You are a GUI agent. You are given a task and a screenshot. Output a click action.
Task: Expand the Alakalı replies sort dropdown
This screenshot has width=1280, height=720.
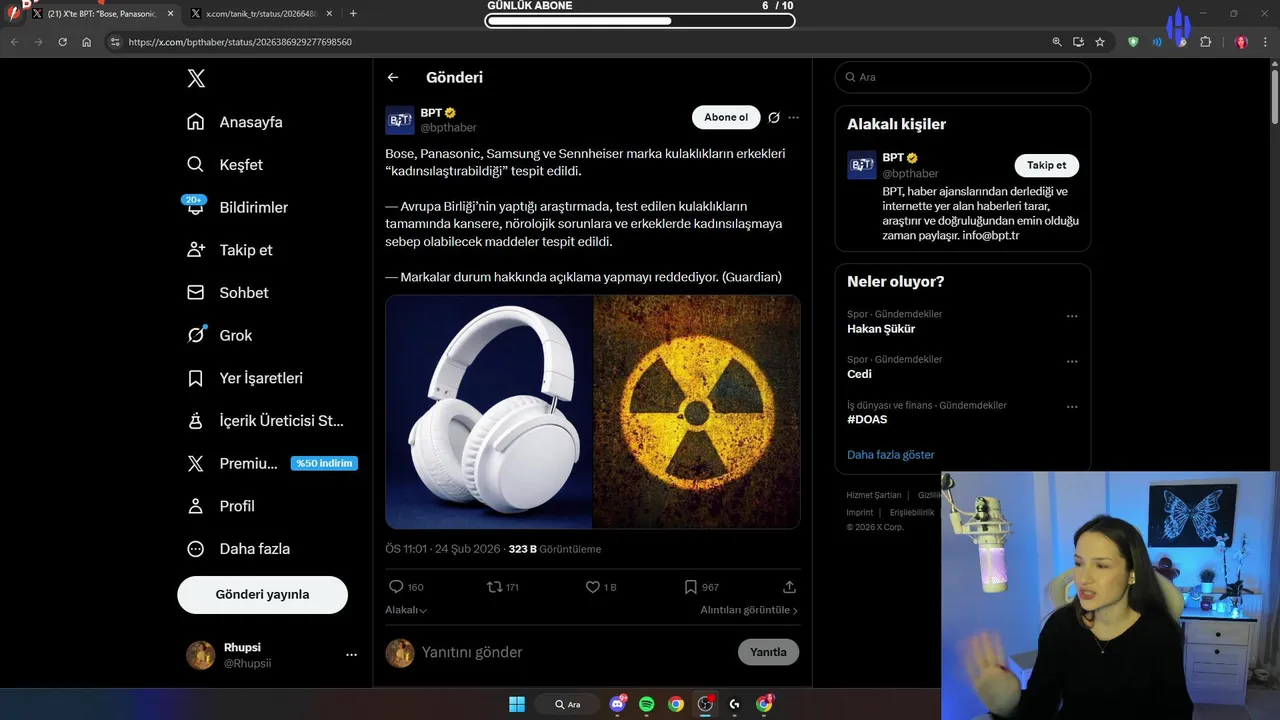(406, 610)
